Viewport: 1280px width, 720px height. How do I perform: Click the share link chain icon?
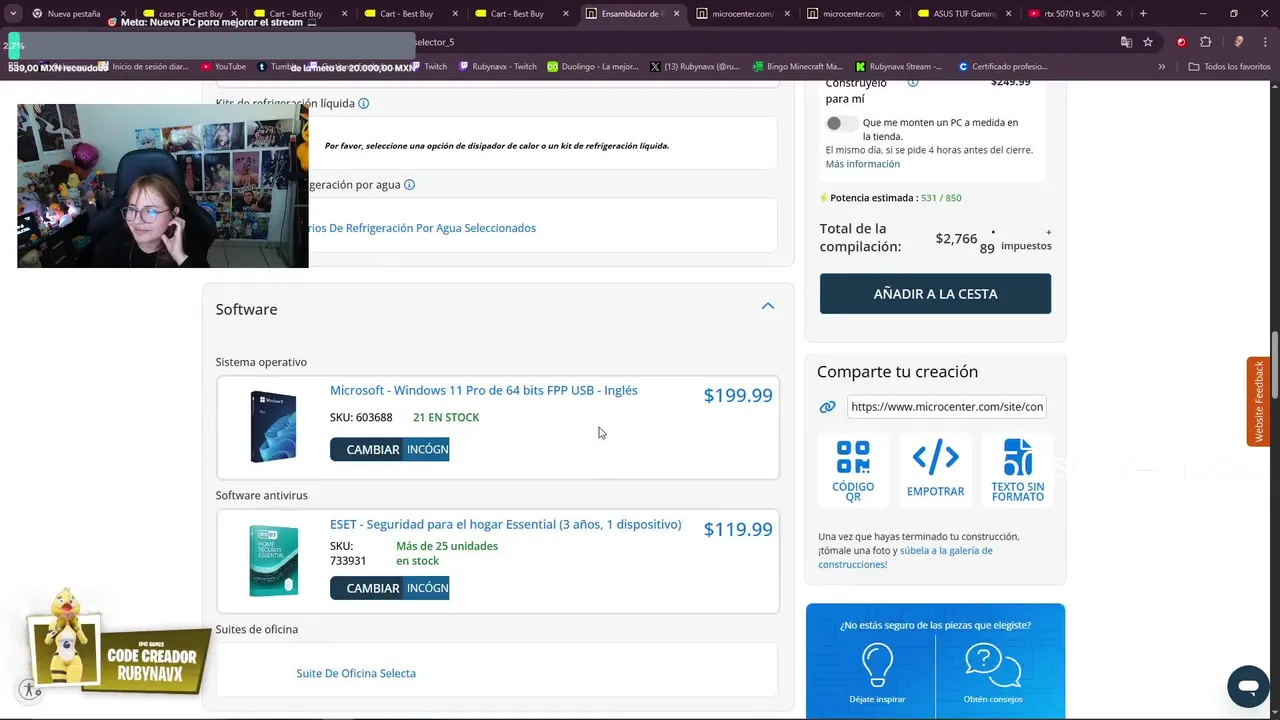point(827,407)
